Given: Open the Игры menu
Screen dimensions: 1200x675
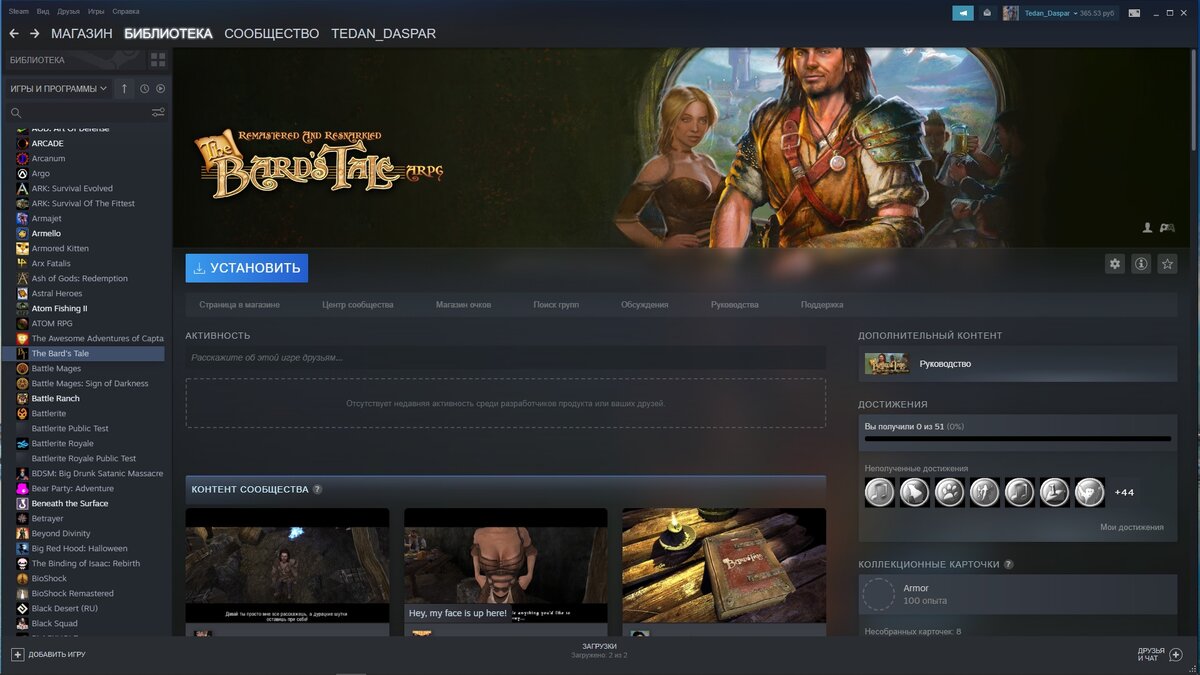Looking at the screenshot, I should pyautogui.click(x=96, y=11).
